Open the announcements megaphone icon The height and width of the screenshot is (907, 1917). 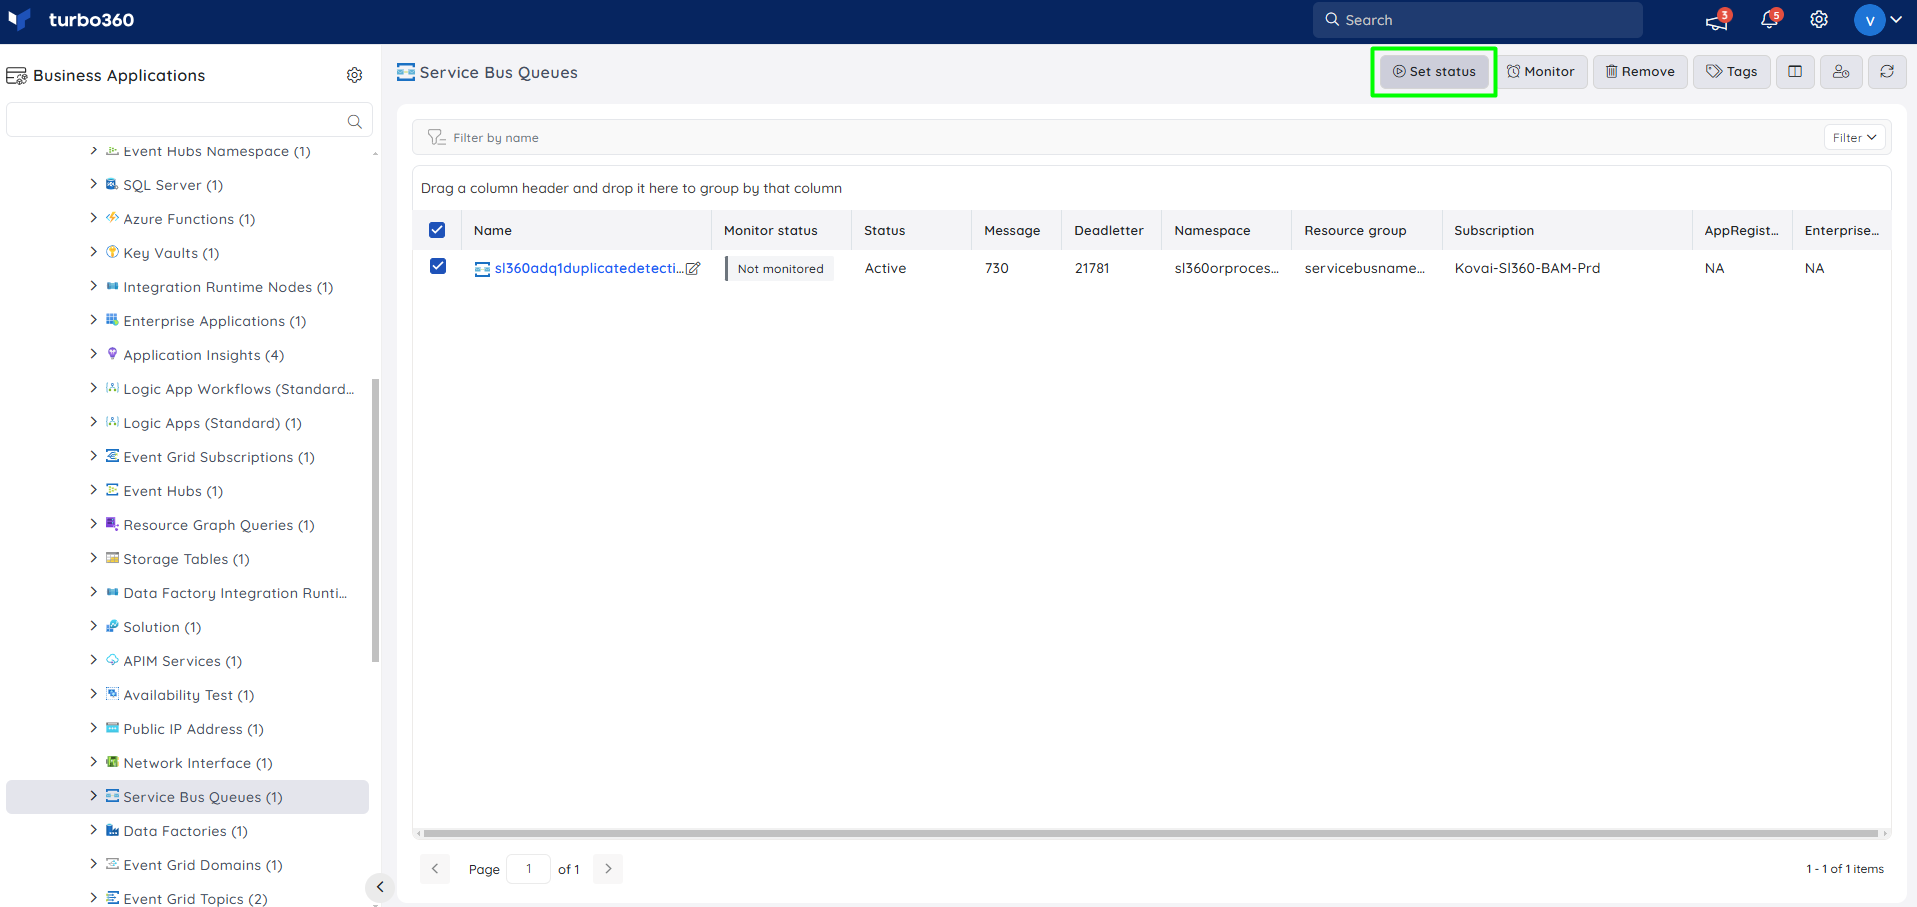click(x=1717, y=20)
